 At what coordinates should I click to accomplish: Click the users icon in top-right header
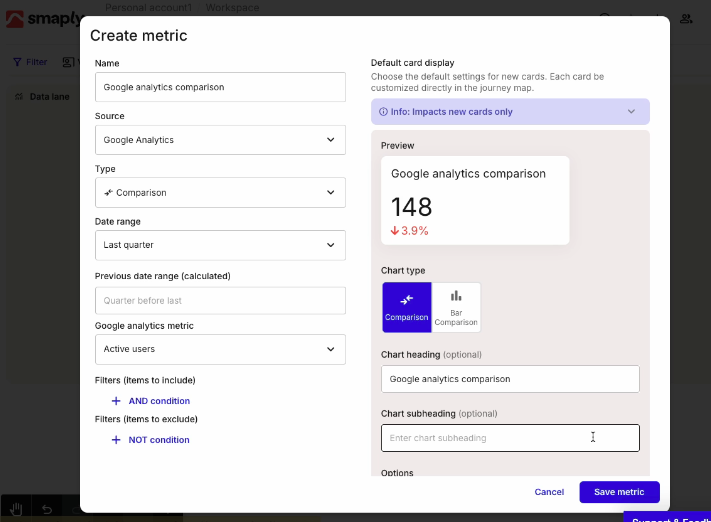pyautogui.click(x=686, y=19)
